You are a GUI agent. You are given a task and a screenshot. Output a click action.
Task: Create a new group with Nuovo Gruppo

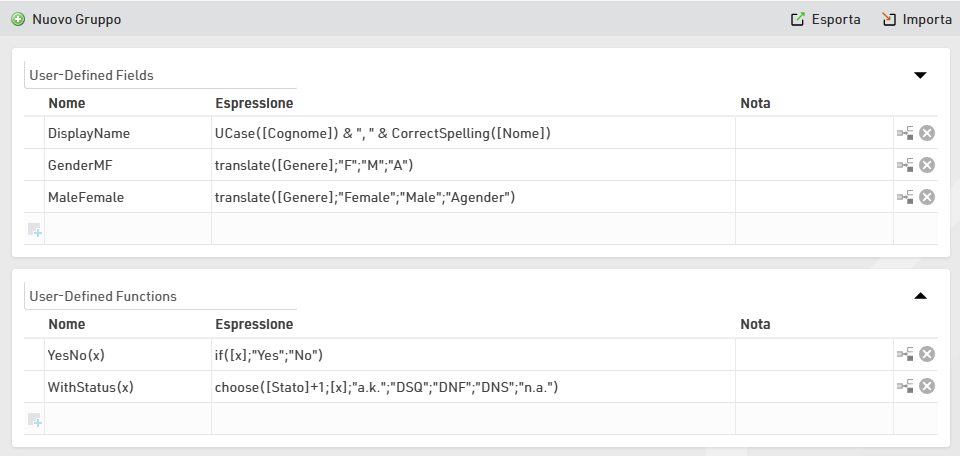pos(66,19)
